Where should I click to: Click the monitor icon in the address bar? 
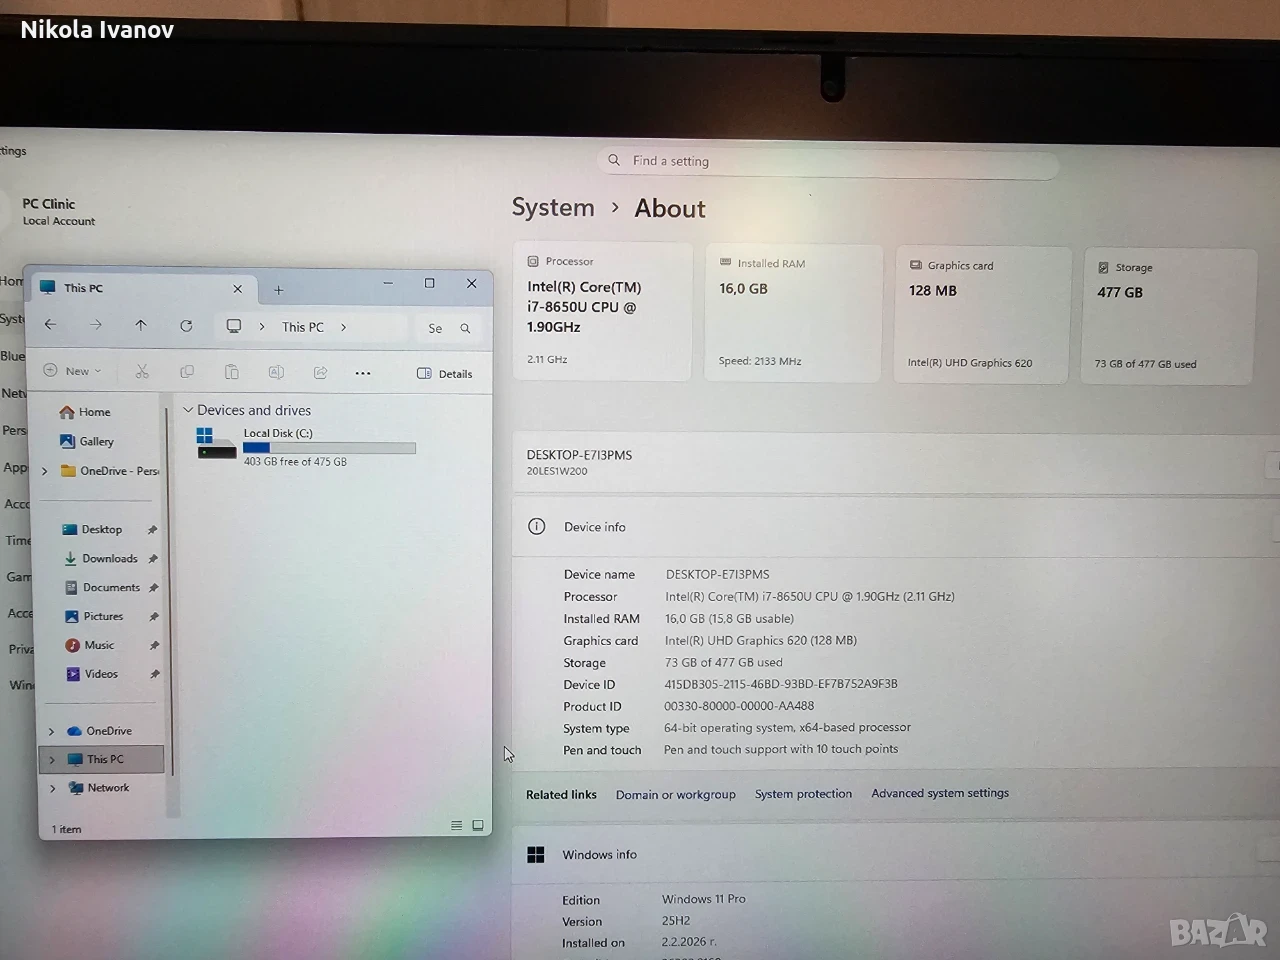(x=234, y=327)
